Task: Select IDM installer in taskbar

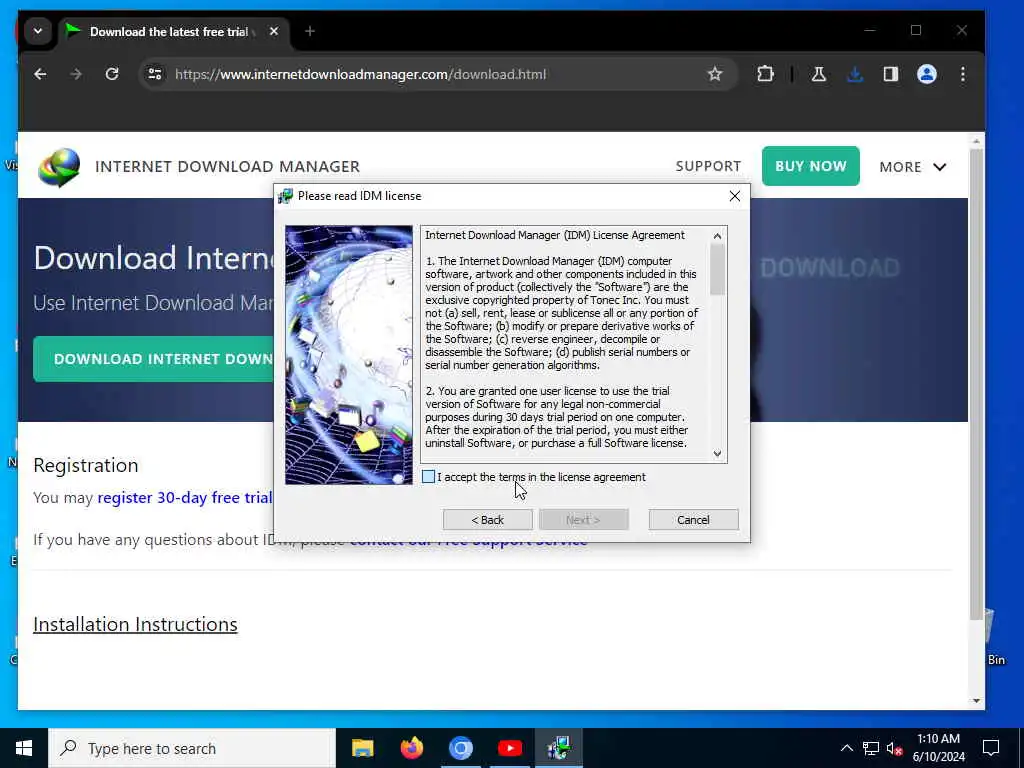Action: [559, 748]
